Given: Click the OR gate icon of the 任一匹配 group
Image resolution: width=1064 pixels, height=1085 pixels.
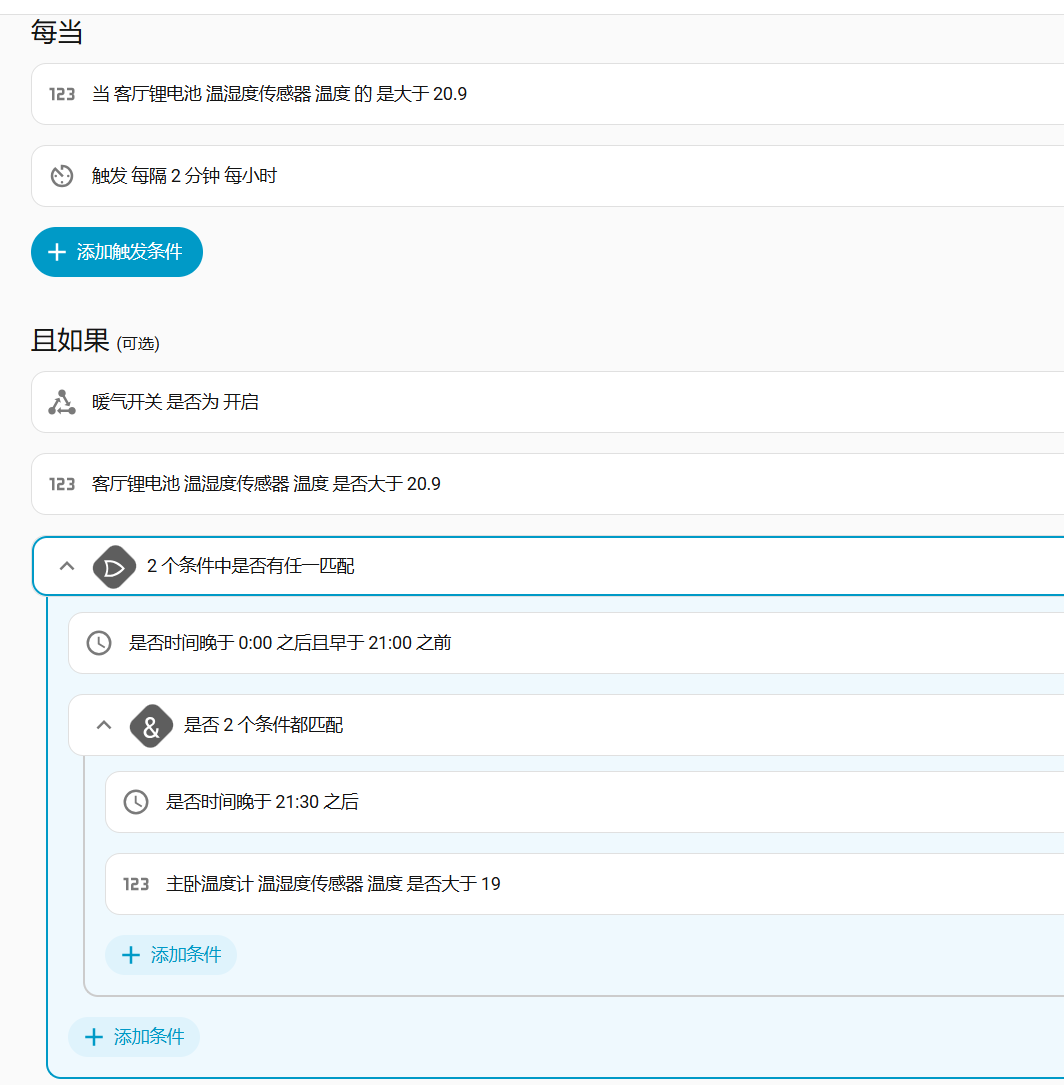Looking at the screenshot, I should tap(114, 567).
